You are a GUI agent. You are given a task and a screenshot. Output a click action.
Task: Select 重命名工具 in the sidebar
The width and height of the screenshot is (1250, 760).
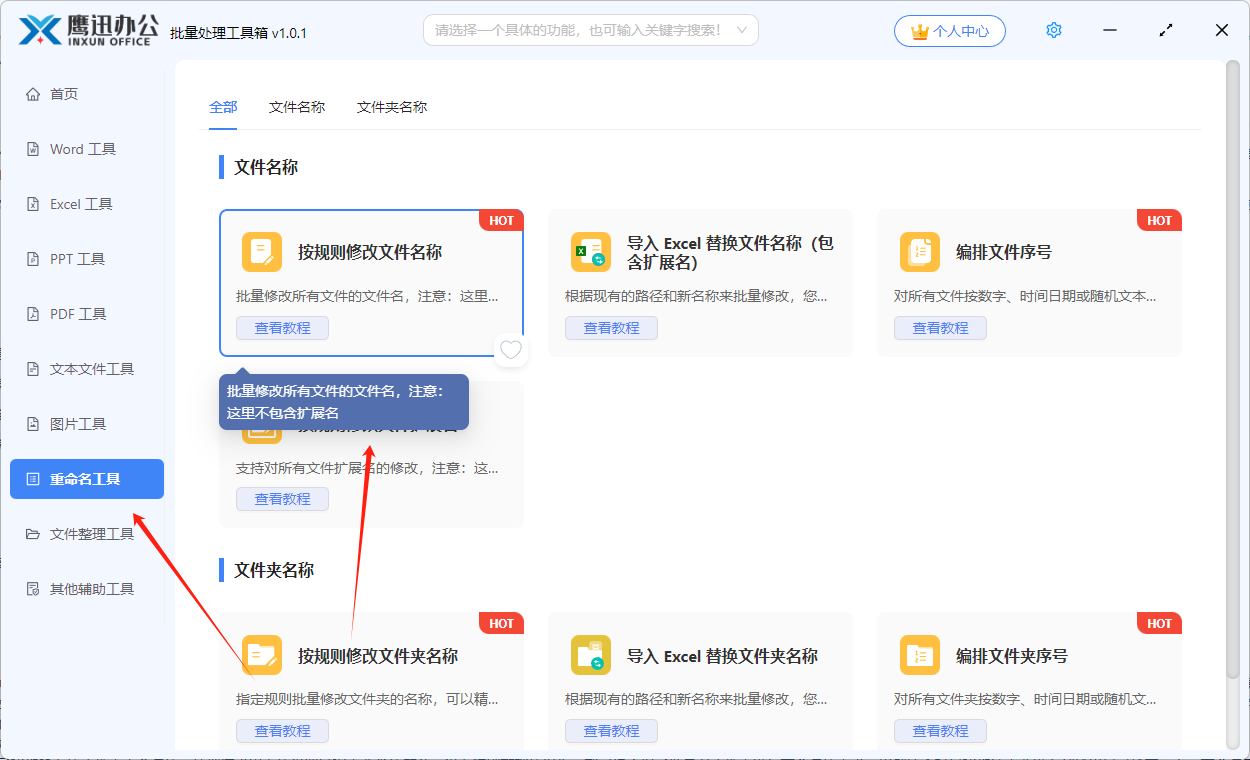[87, 479]
